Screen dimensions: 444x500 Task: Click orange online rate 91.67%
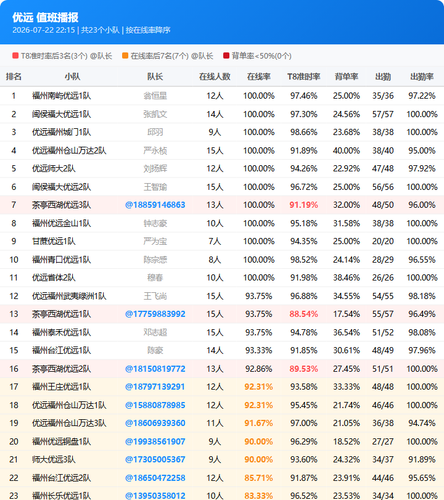[259, 423]
